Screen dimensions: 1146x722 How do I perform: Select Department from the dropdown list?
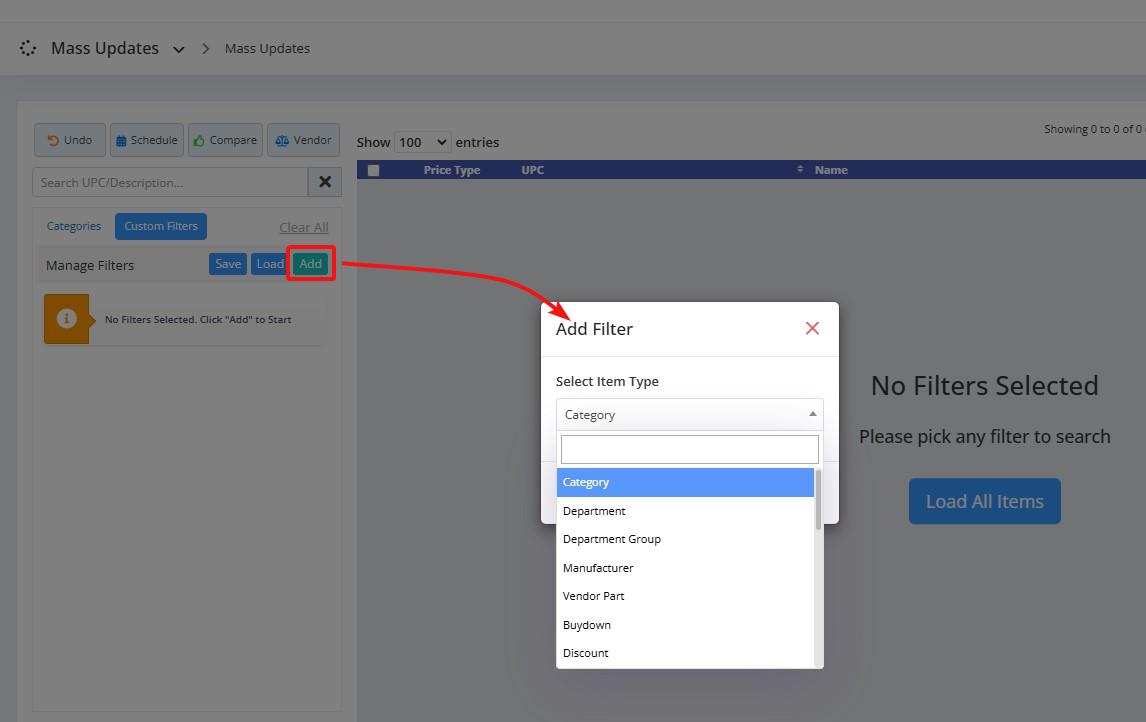685,511
